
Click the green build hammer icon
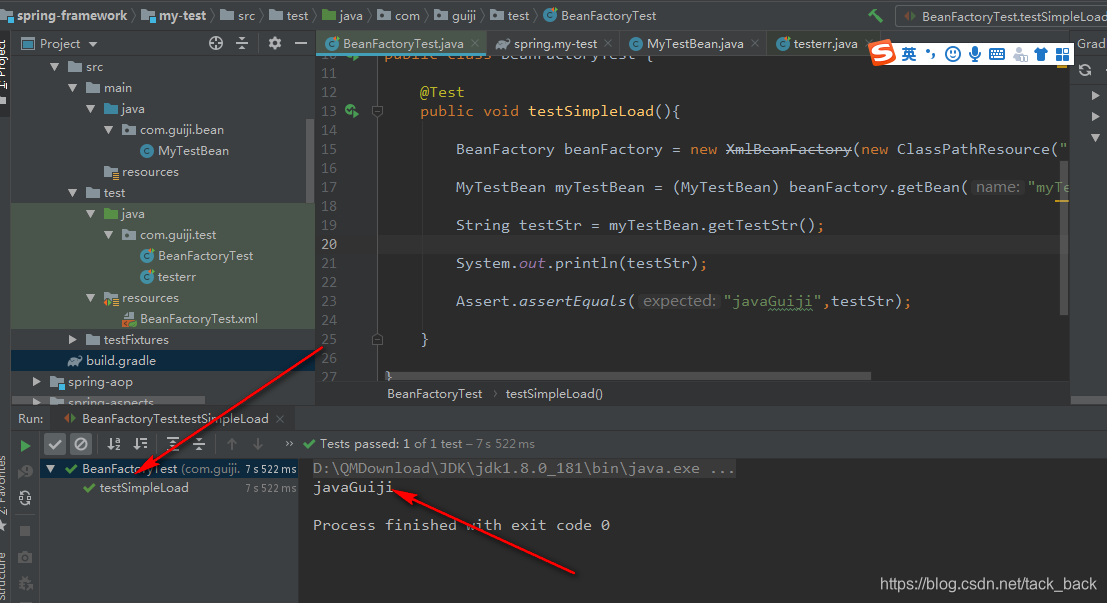click(875, 16)
